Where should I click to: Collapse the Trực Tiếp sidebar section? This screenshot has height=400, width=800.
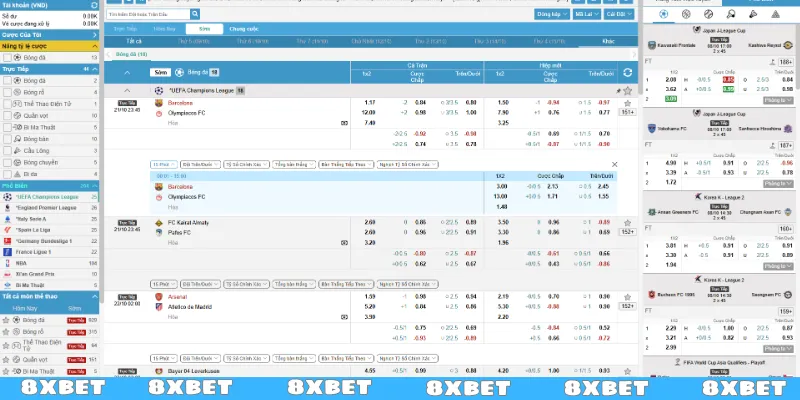[94, 68]
